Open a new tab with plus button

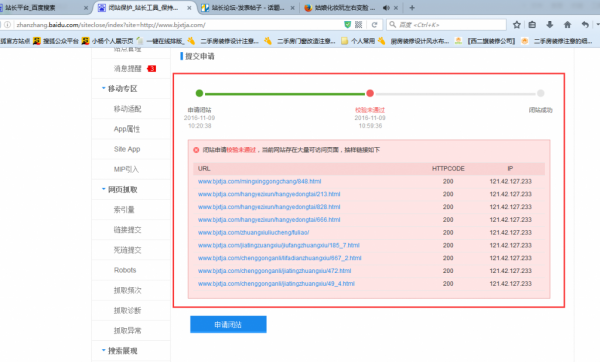point(412,8)
